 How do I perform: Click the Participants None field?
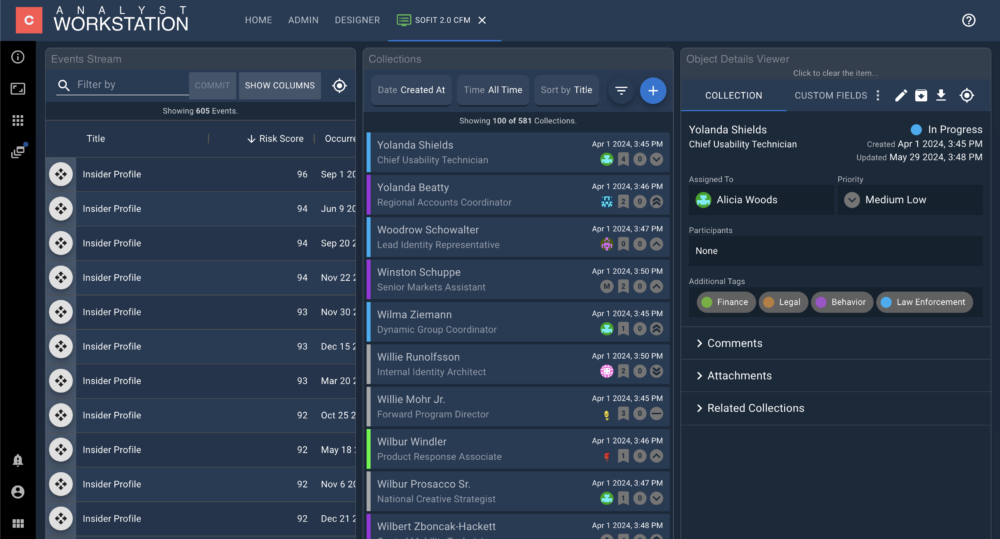(x=835, y=251)
